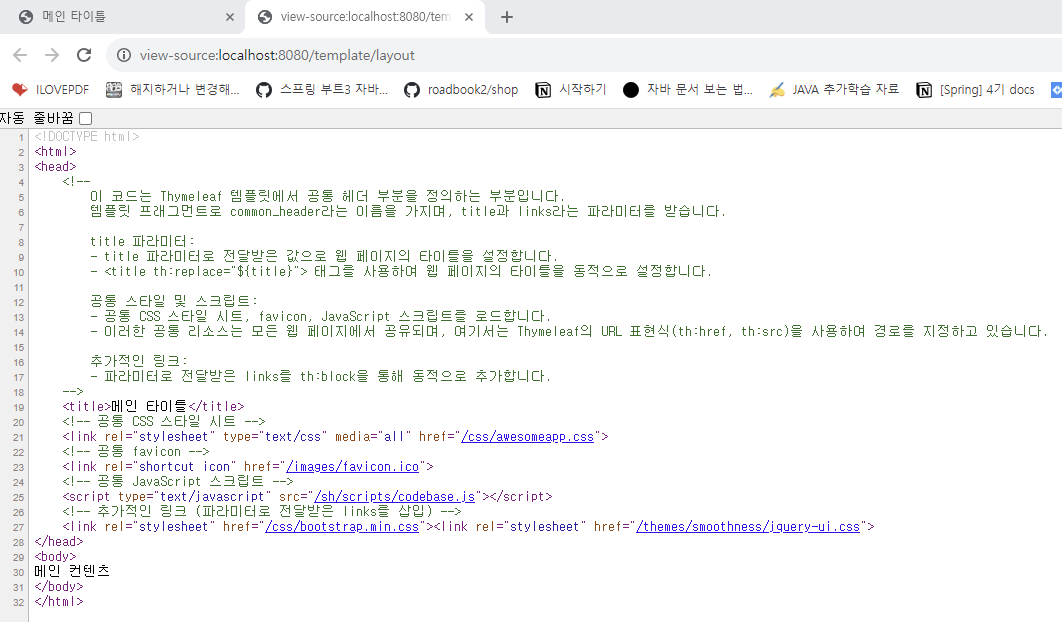Open the ILOVEPDF bookmark
Viewport: 1062px width, 622px height.
(x=51, y=89)
